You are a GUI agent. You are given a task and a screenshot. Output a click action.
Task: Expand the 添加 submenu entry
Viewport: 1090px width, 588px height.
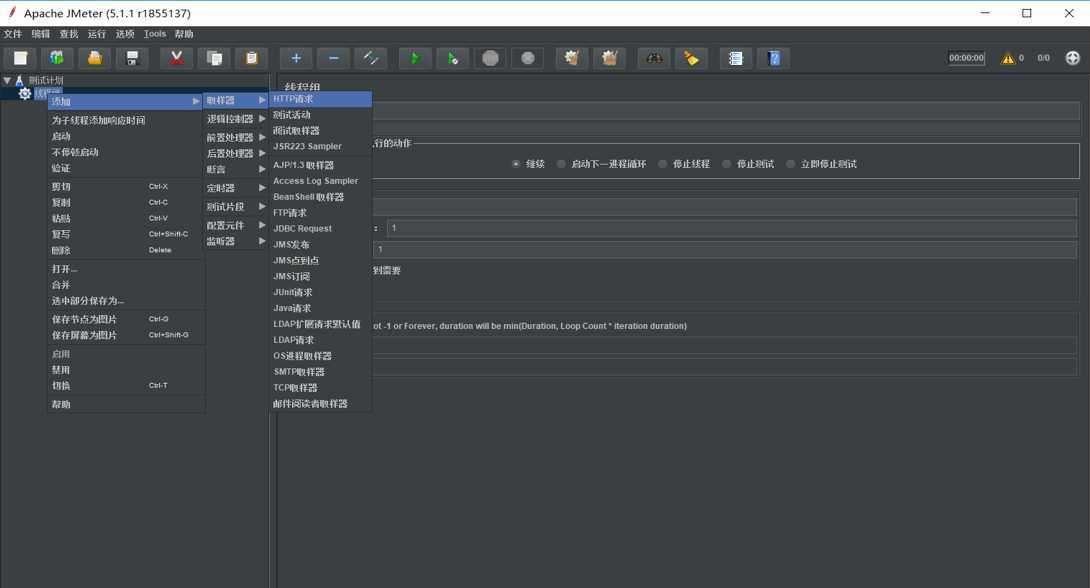click(x=125, y=101)
